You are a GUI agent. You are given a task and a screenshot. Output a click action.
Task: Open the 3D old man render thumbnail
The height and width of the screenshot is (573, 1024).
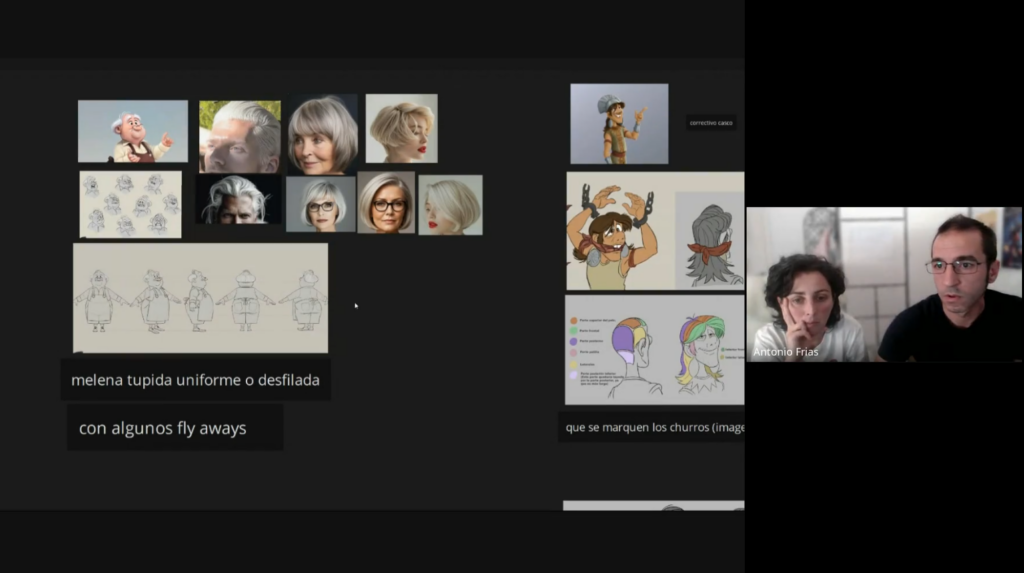pos(133,131)
